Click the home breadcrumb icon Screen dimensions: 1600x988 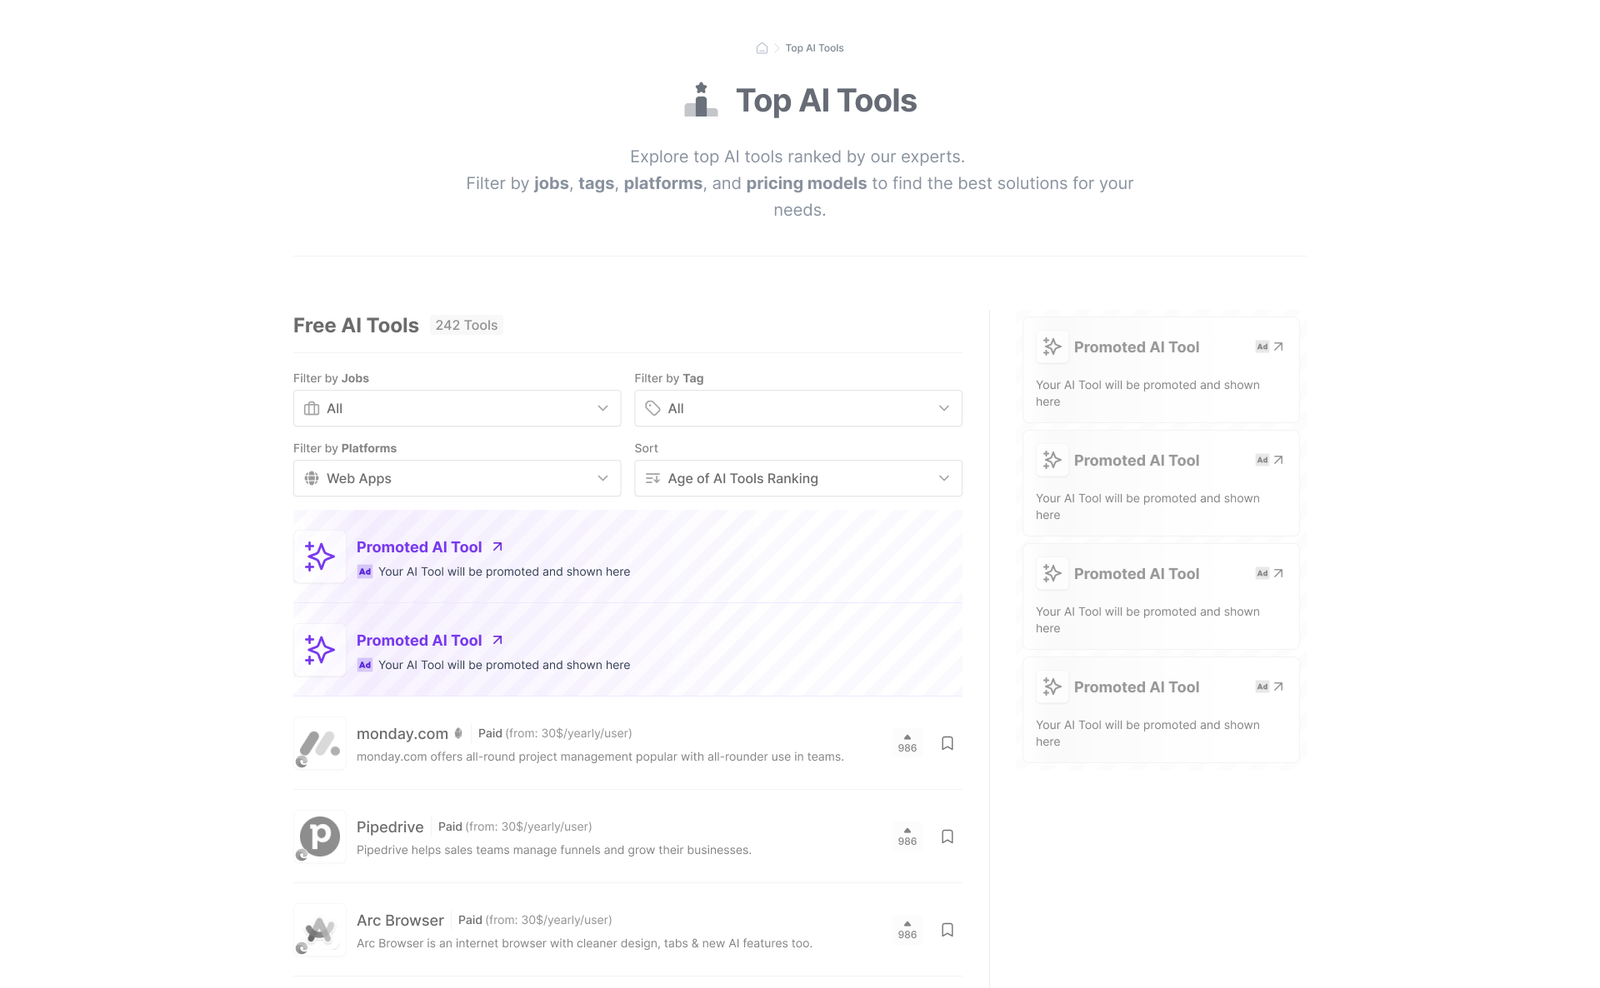point(762,48)
